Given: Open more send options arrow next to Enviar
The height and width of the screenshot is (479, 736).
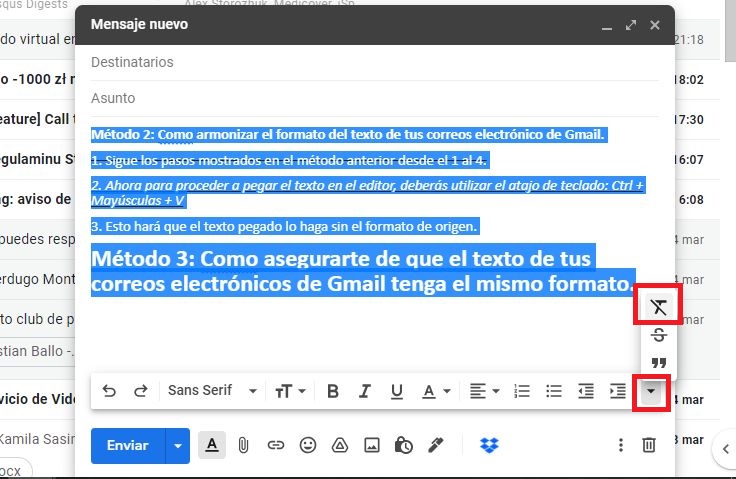Looking at the screenshot, I should 177,445.
